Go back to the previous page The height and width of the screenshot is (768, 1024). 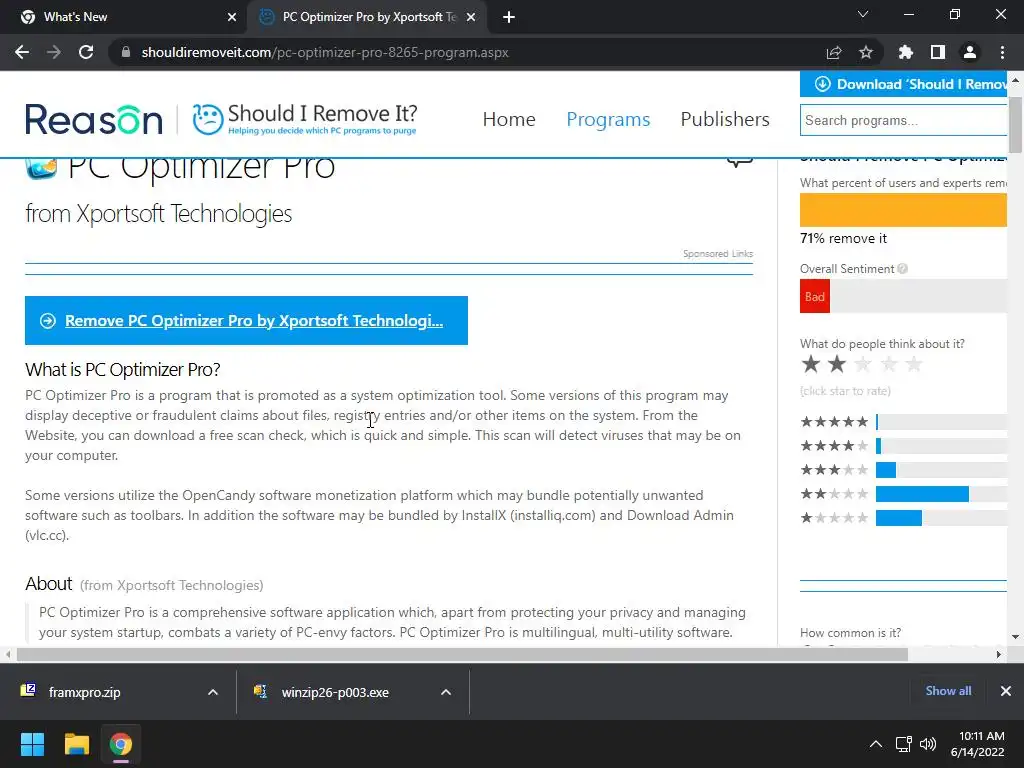coord(22,52)
